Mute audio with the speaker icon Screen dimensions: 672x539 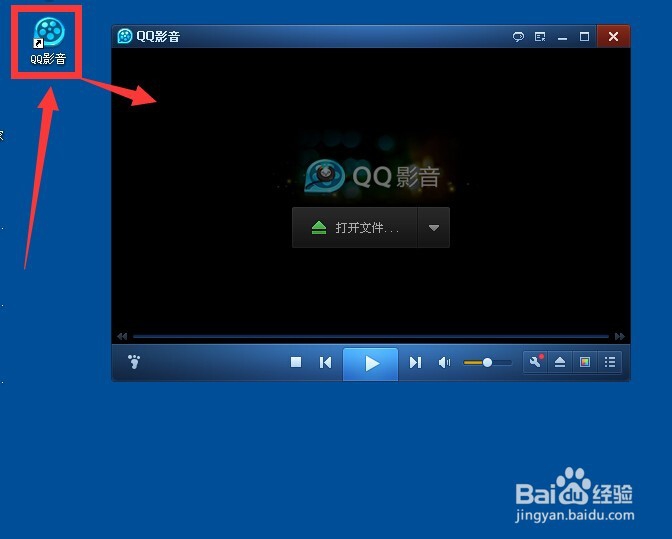pos(444,362)
